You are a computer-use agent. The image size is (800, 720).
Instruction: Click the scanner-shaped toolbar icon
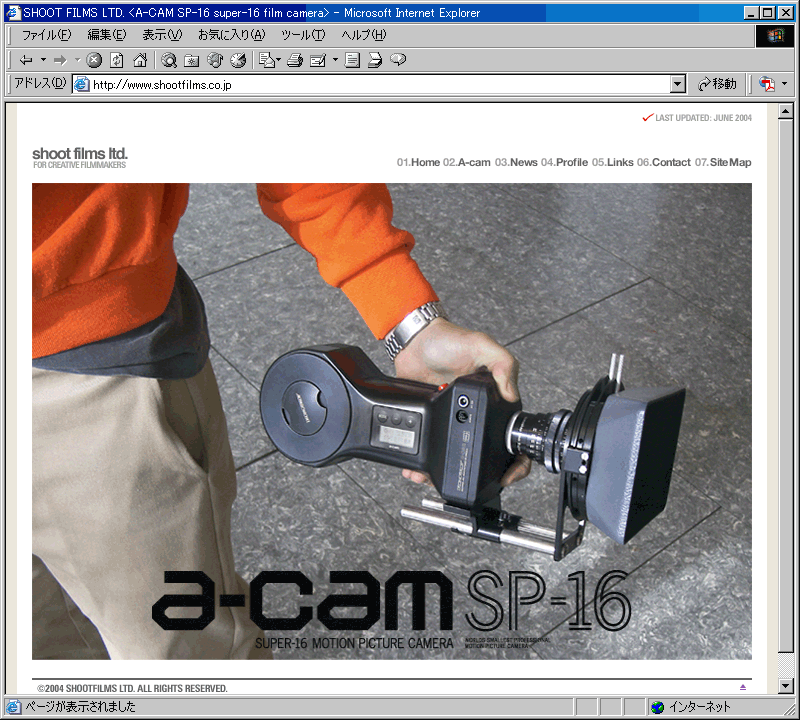[x=374, y=60]
